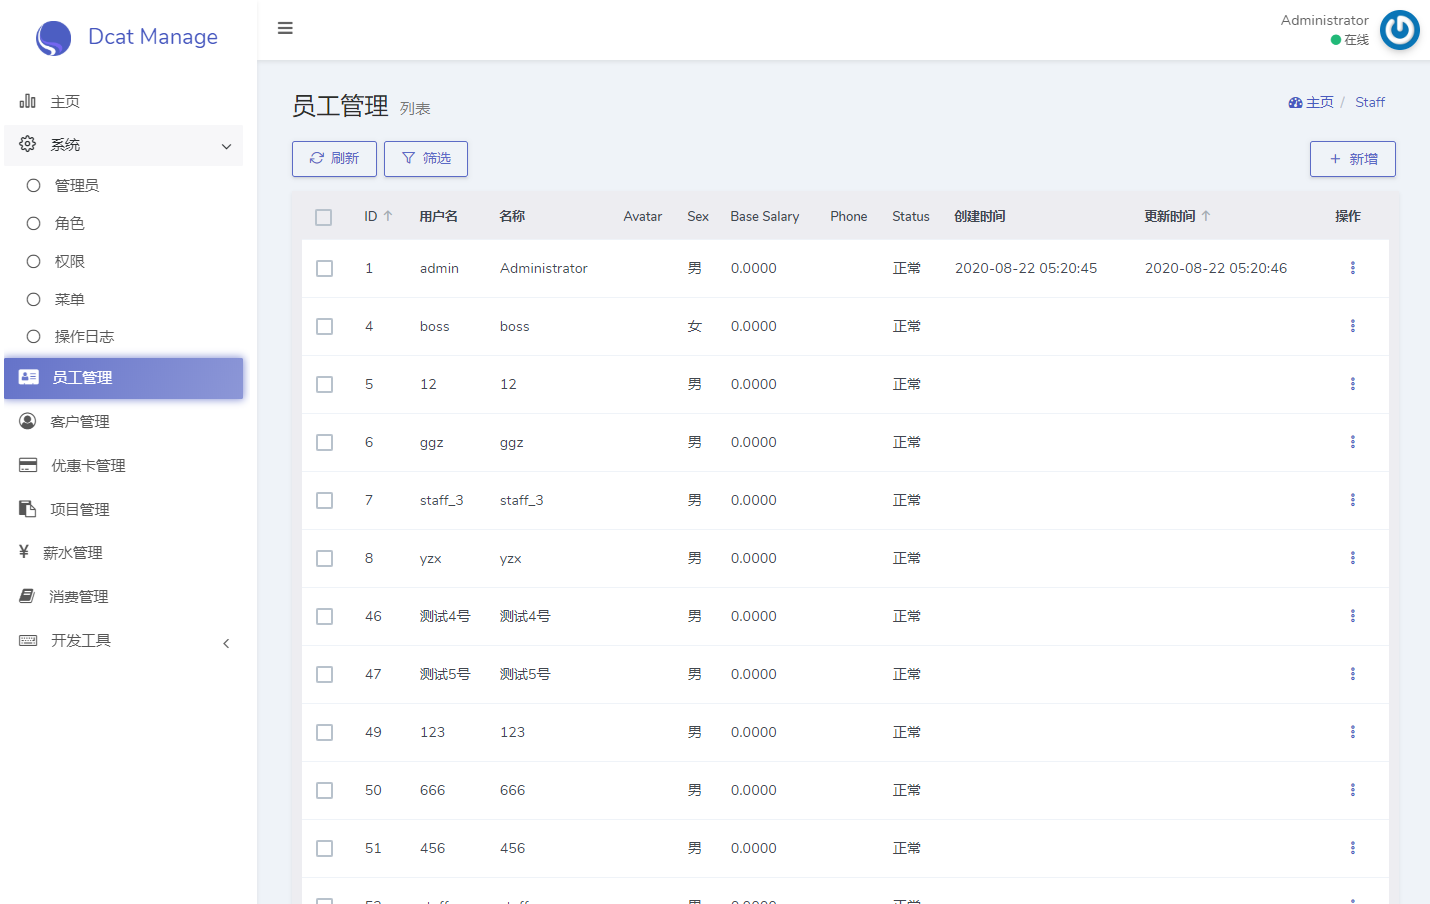The width and height of the screenshot is (1430, 904).
Task: Click the 优惠卡管理 card icon
Action: (28, 465)
